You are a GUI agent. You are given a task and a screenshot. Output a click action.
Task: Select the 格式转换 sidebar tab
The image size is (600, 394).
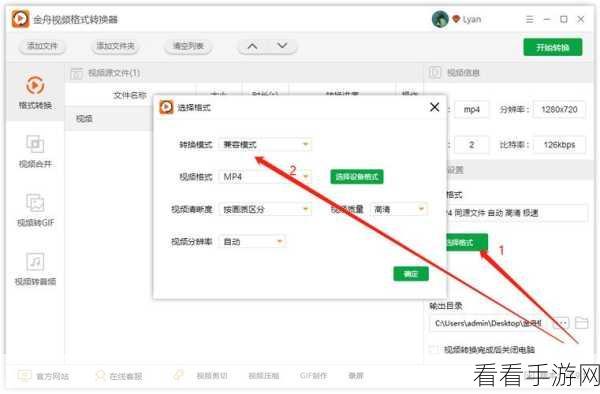click(35, 92)
